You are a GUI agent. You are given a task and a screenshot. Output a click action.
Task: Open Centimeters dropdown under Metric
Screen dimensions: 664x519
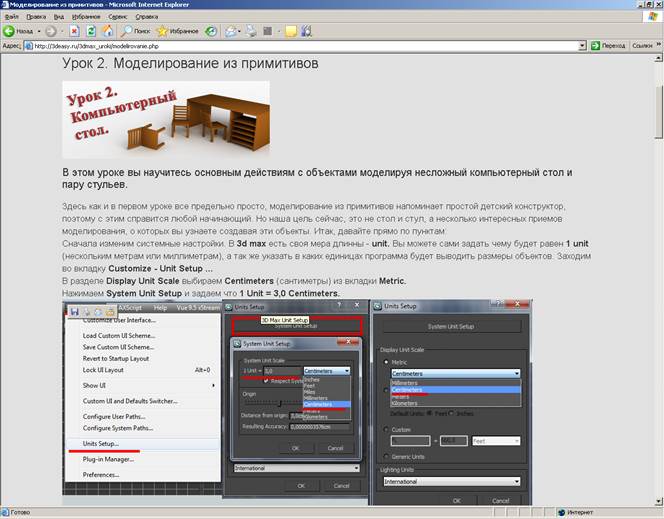tap(456, 374)
